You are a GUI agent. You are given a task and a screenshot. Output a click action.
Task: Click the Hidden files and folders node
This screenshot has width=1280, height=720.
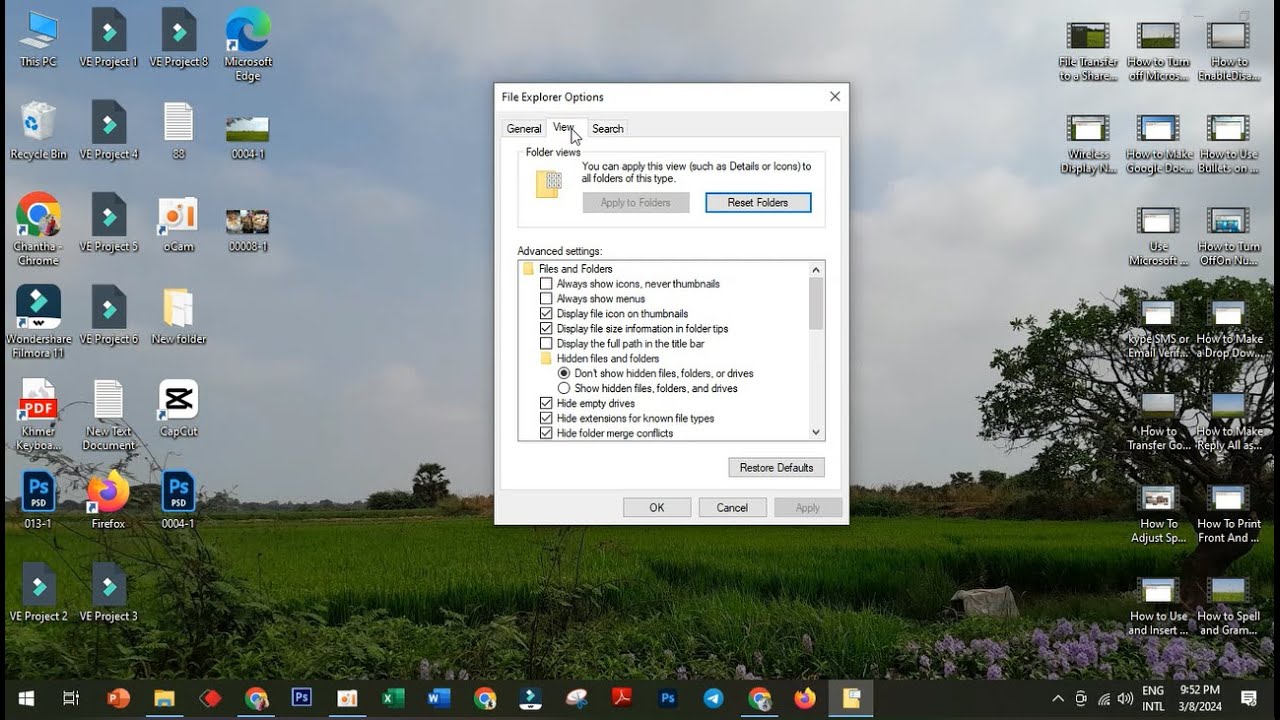(599, 359)
